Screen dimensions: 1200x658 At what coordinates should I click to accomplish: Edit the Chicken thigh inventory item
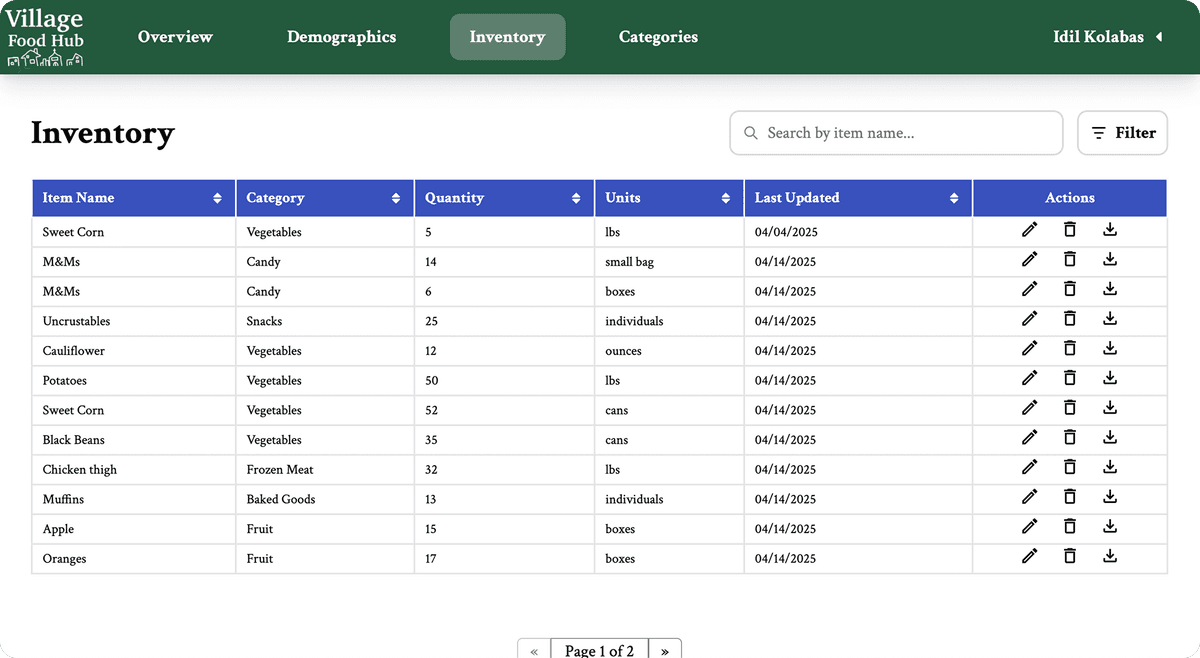coord(1029,467)
